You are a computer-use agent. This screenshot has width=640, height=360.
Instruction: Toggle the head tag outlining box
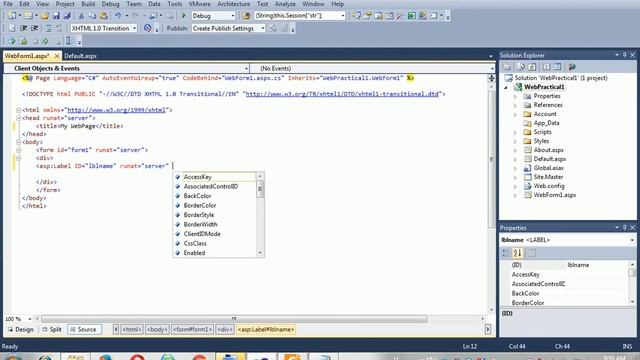(x=18, y=118)
